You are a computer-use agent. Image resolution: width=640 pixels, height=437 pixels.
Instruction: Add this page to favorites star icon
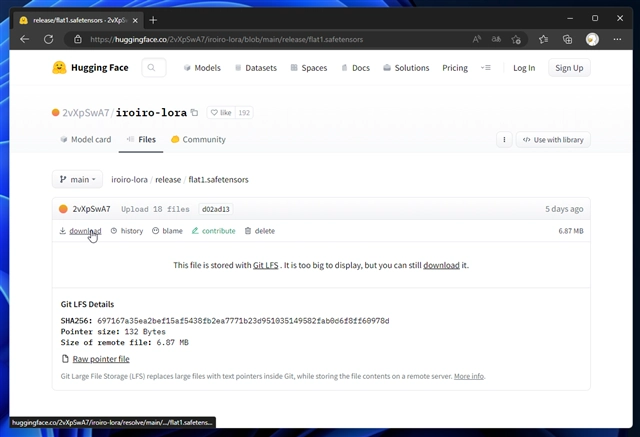point(516,39)
